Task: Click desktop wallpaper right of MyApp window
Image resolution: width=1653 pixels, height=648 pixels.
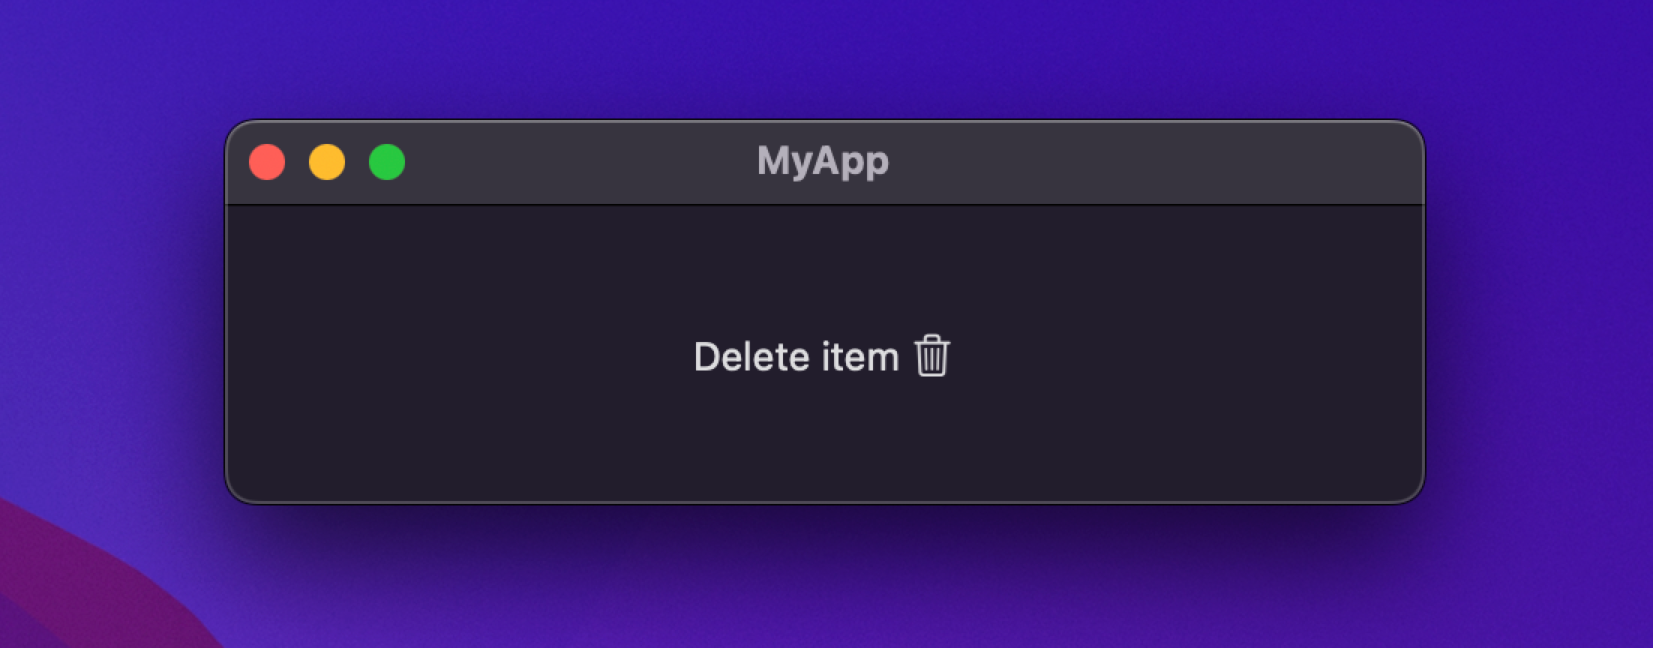Action: coord(1540,310)
